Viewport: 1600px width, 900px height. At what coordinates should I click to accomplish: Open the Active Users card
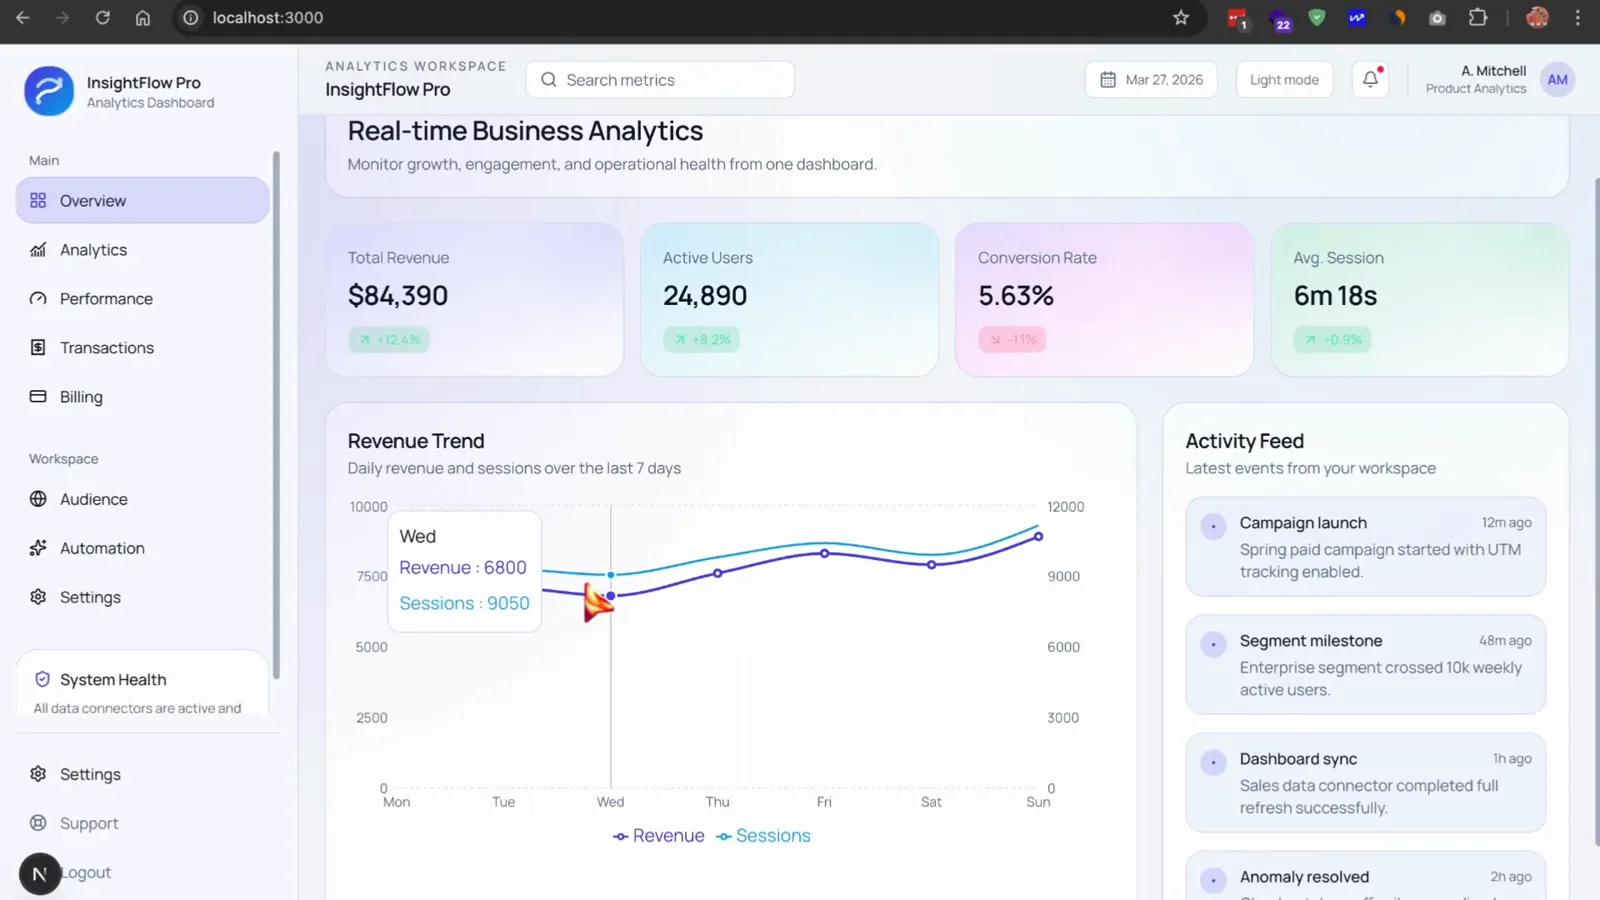[x=789, y=299]
